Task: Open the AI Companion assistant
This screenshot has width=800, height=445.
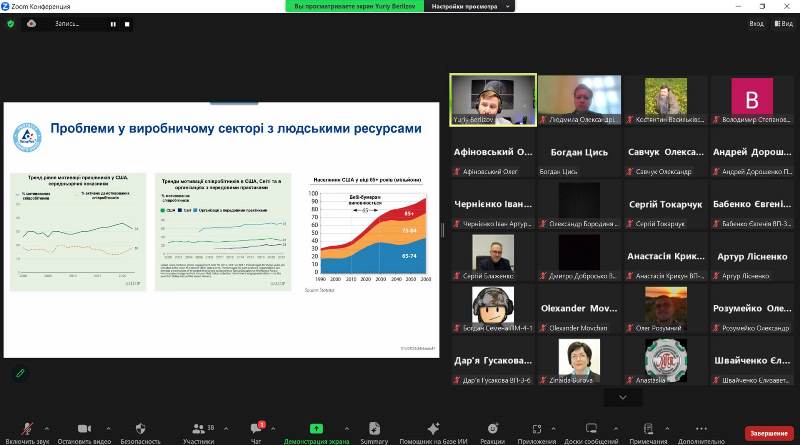Action: click(433, 433)
